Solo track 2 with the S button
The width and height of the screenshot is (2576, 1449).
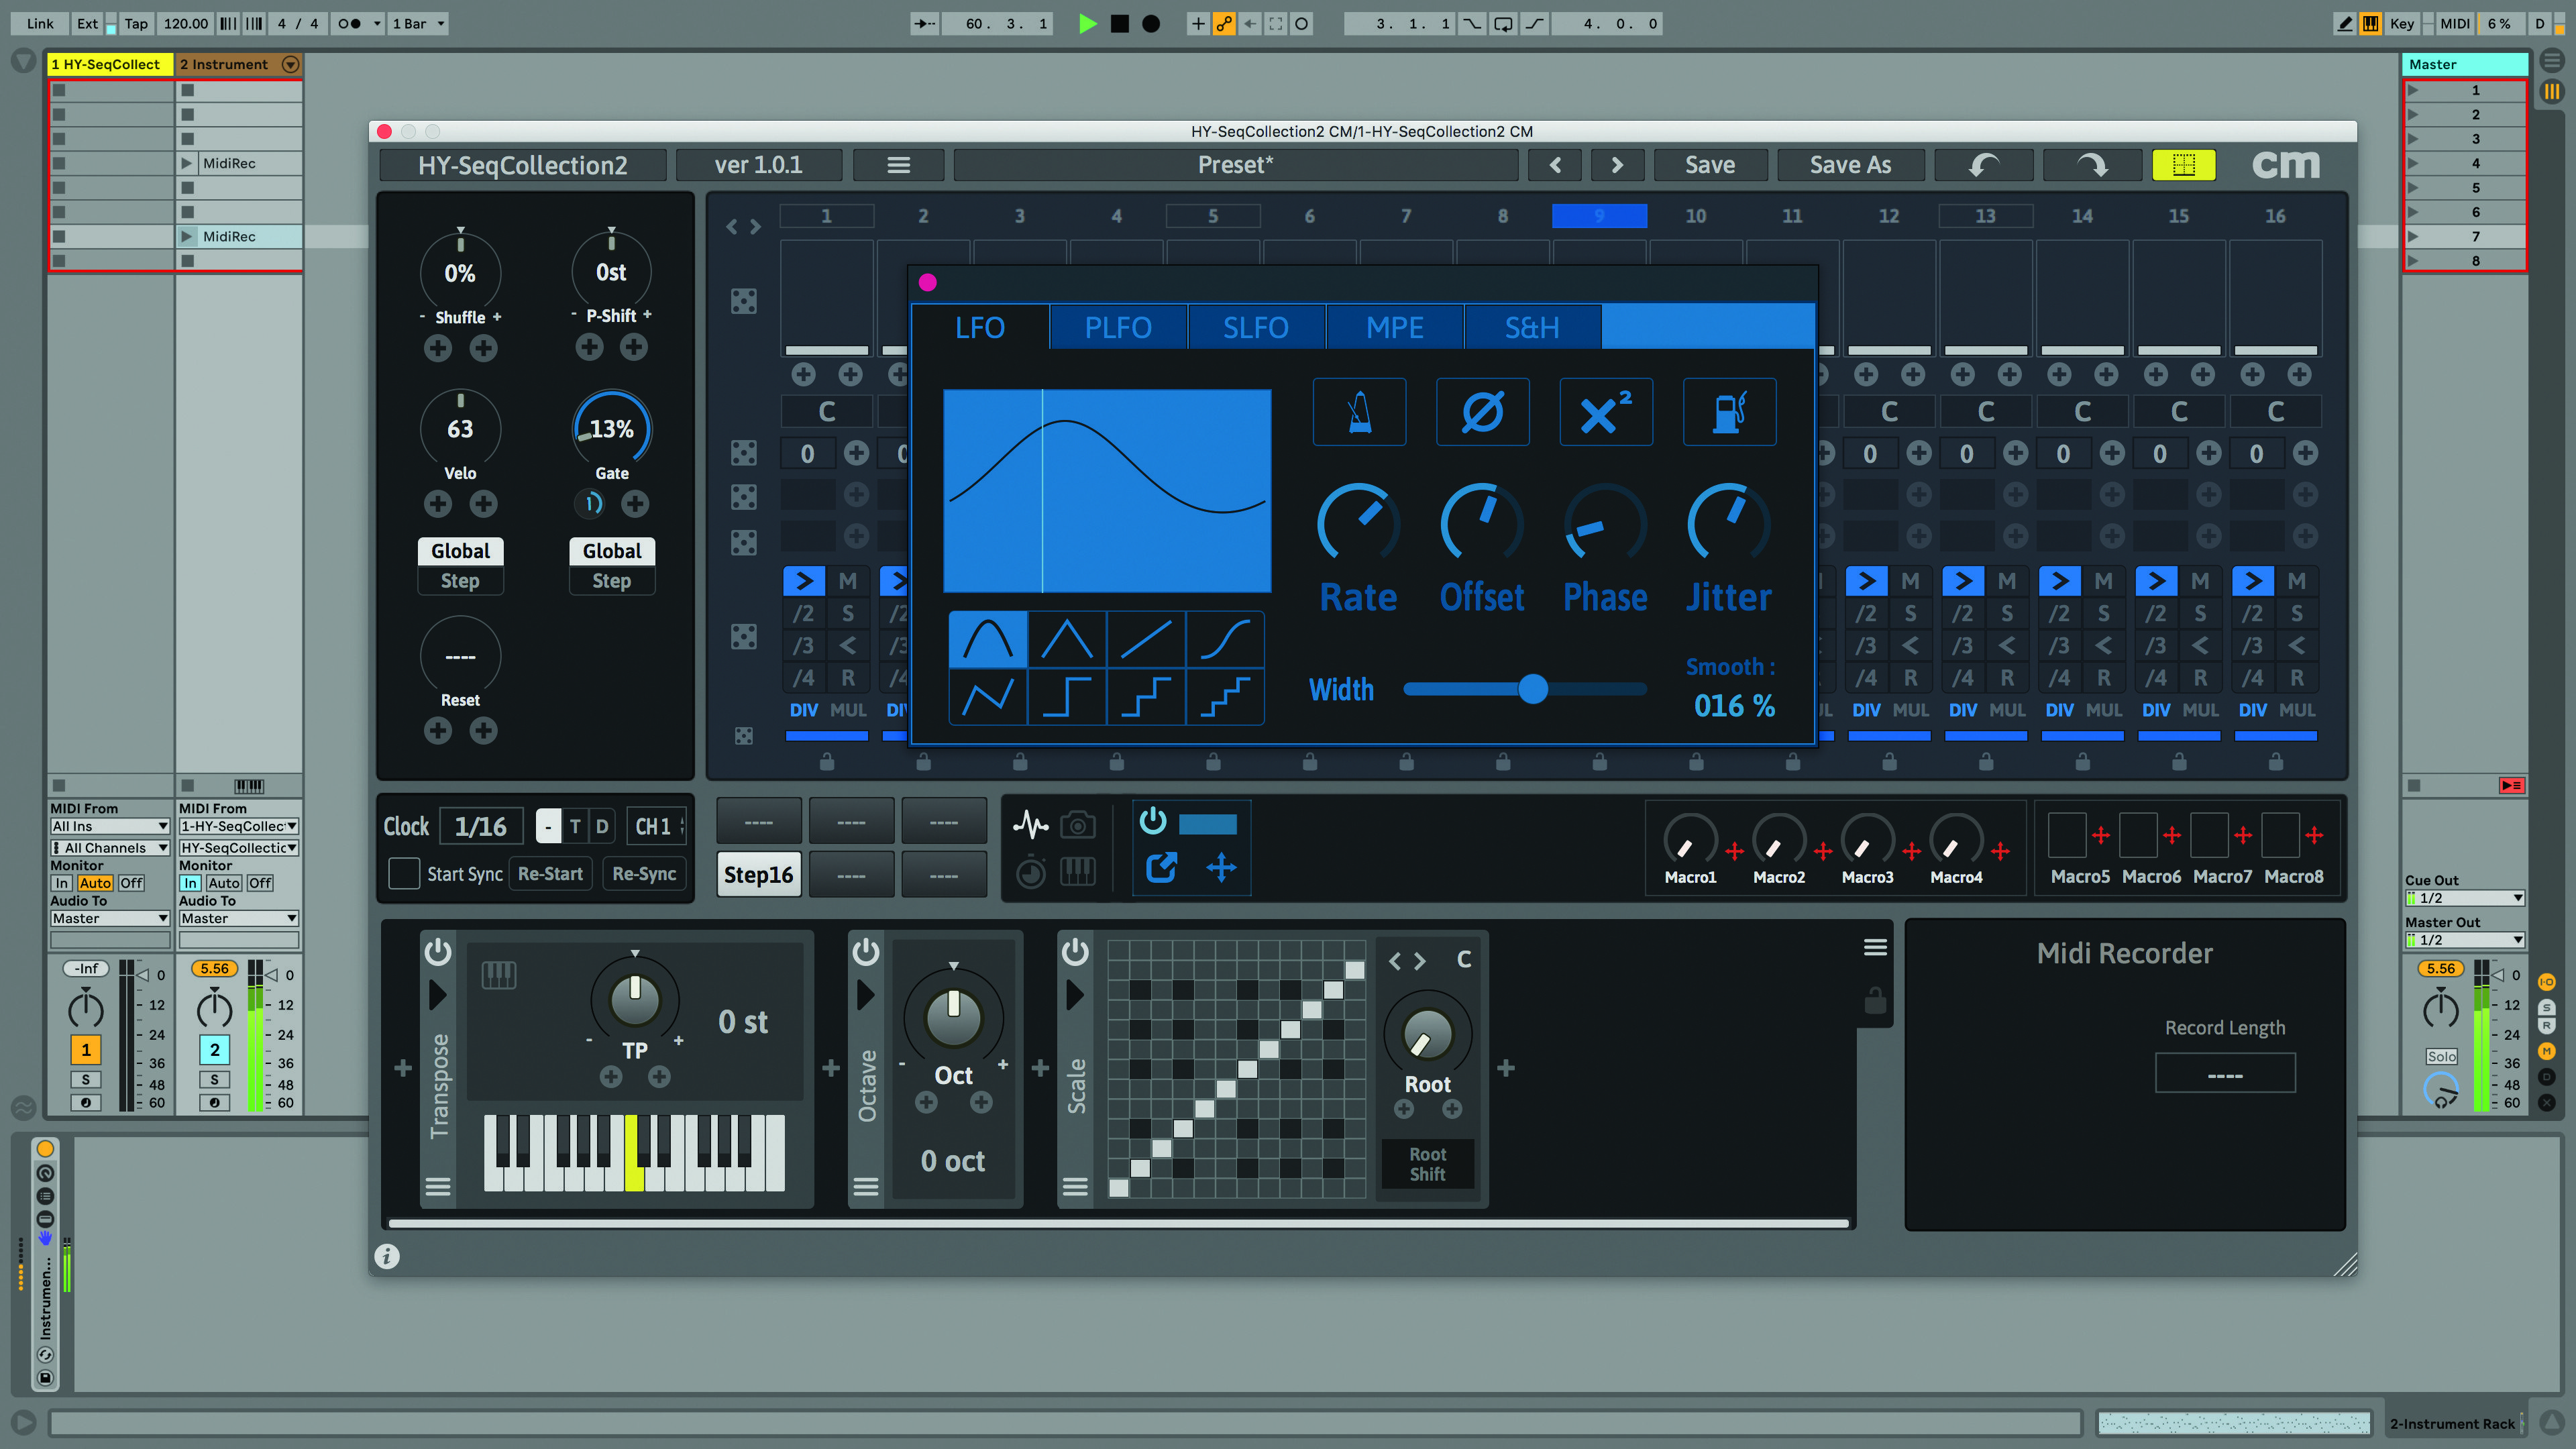pyautogui.click(x=214, y=1080)
